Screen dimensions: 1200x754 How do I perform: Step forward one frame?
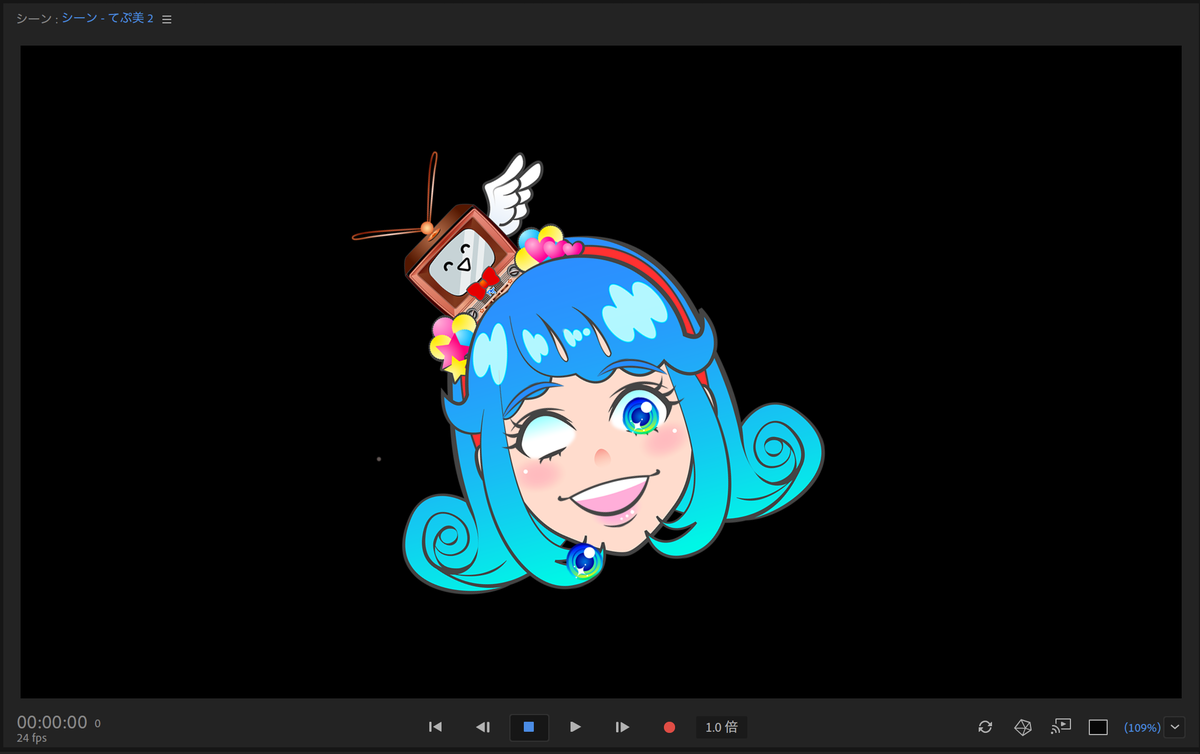[x=622, y=727]
